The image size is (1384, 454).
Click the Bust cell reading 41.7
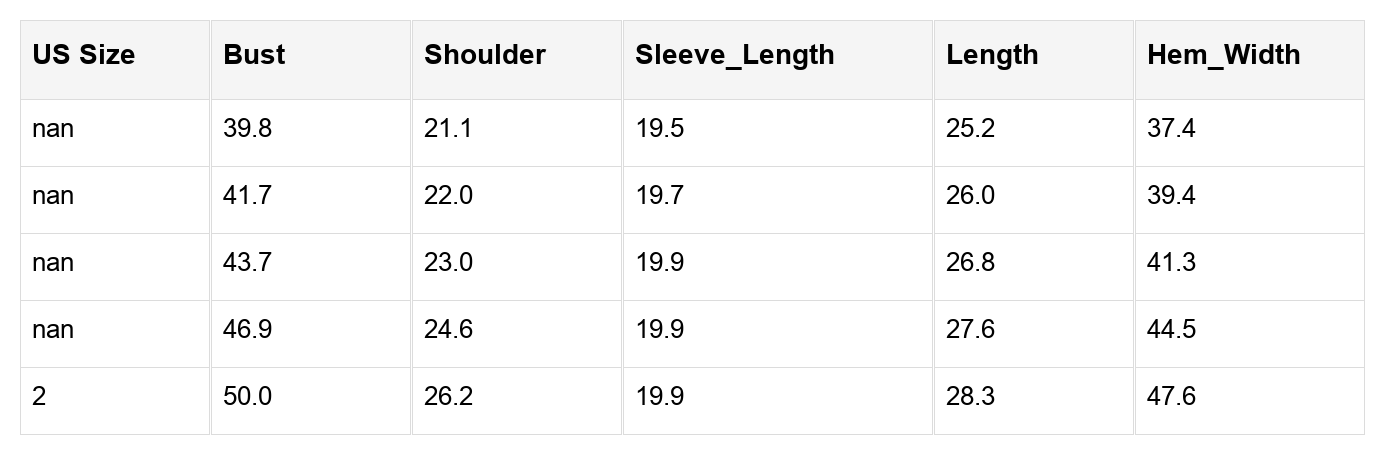pyautogui.click(x=247, y=196)
